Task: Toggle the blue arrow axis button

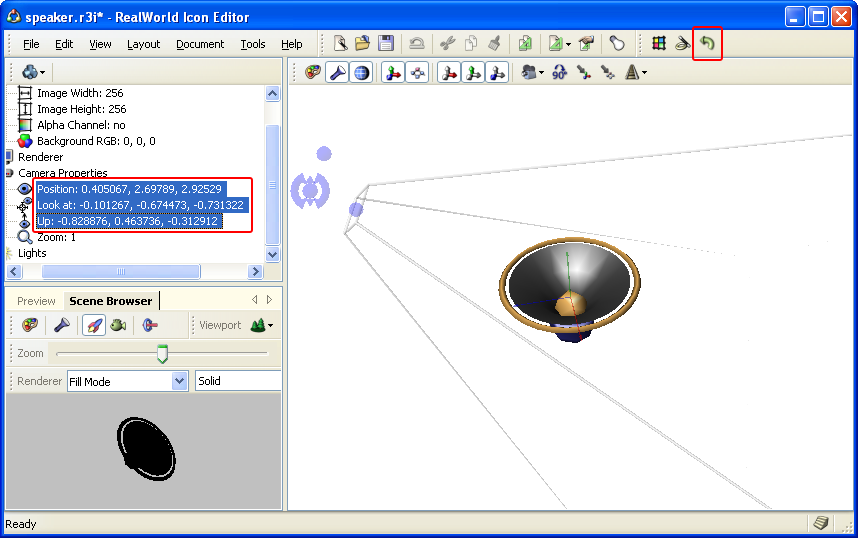Action: (x=497, y=72)
